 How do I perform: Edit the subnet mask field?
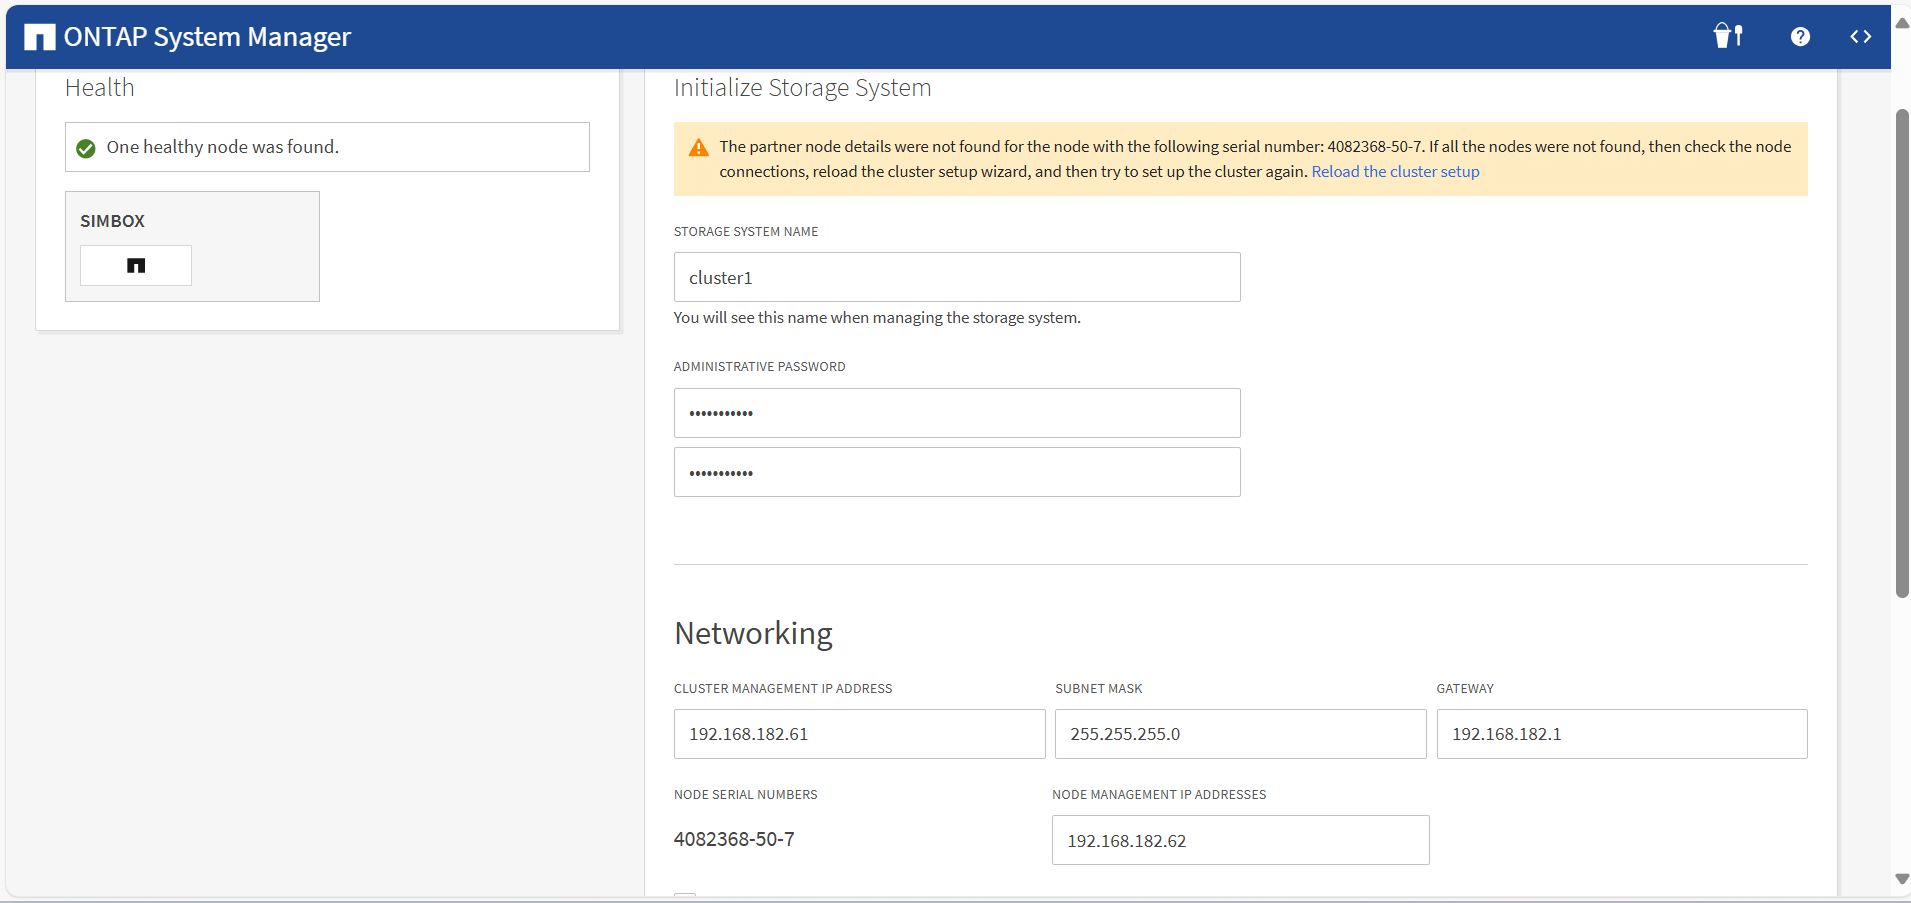[1240, 734]
